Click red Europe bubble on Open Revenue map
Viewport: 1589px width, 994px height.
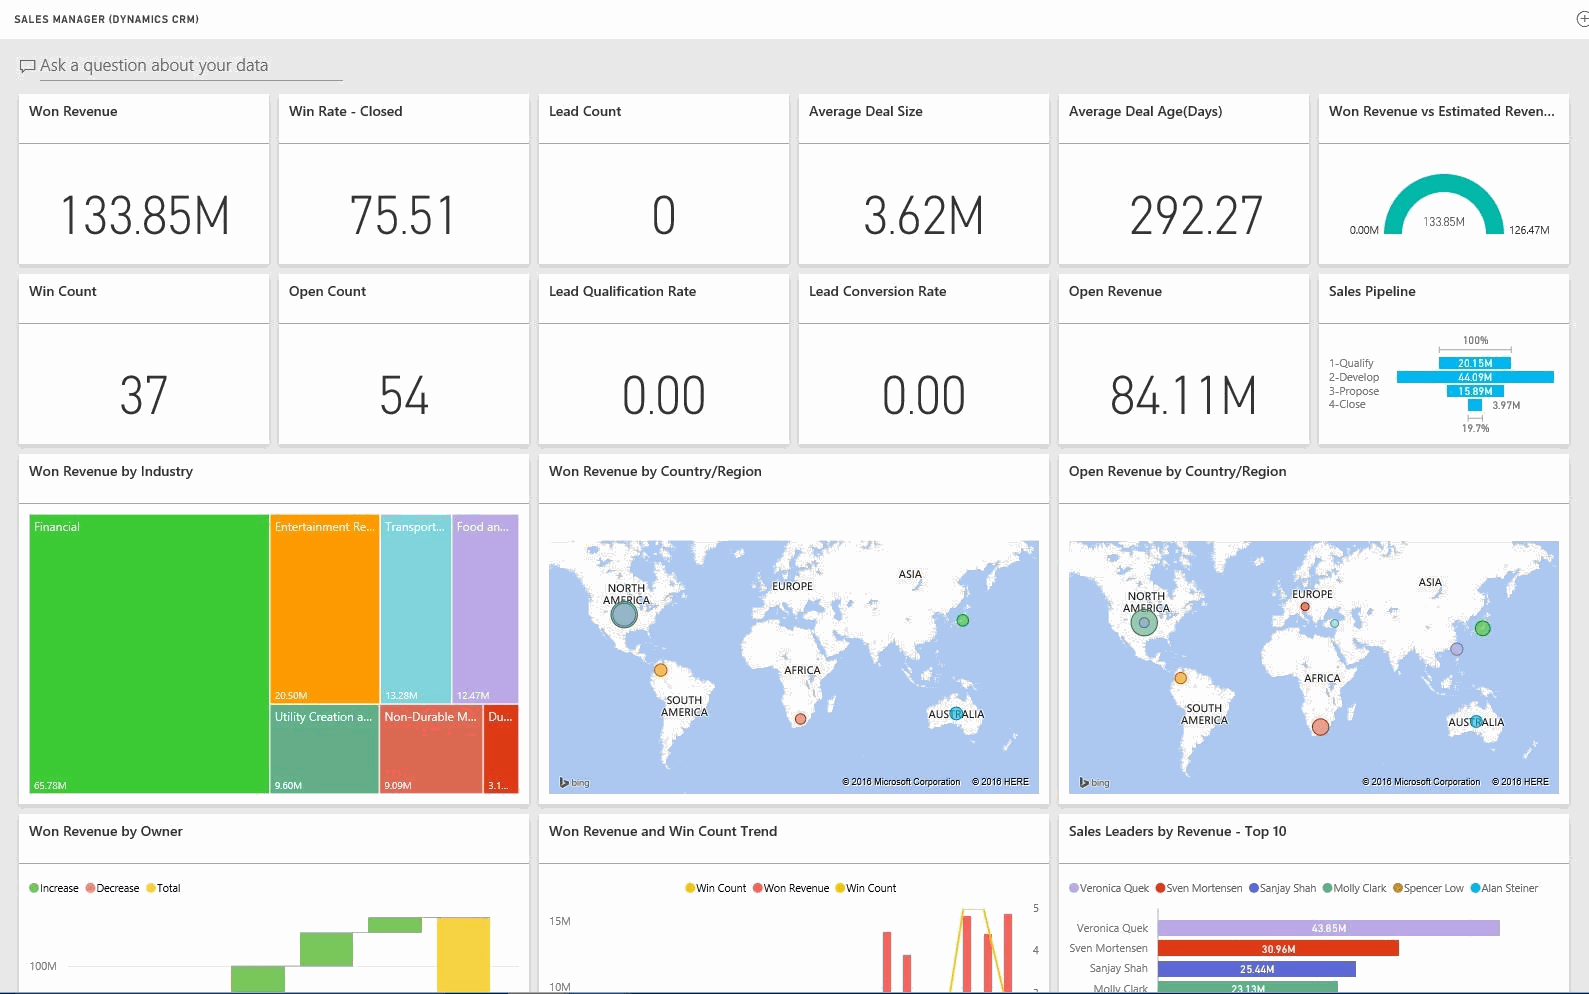[1305, 607]
